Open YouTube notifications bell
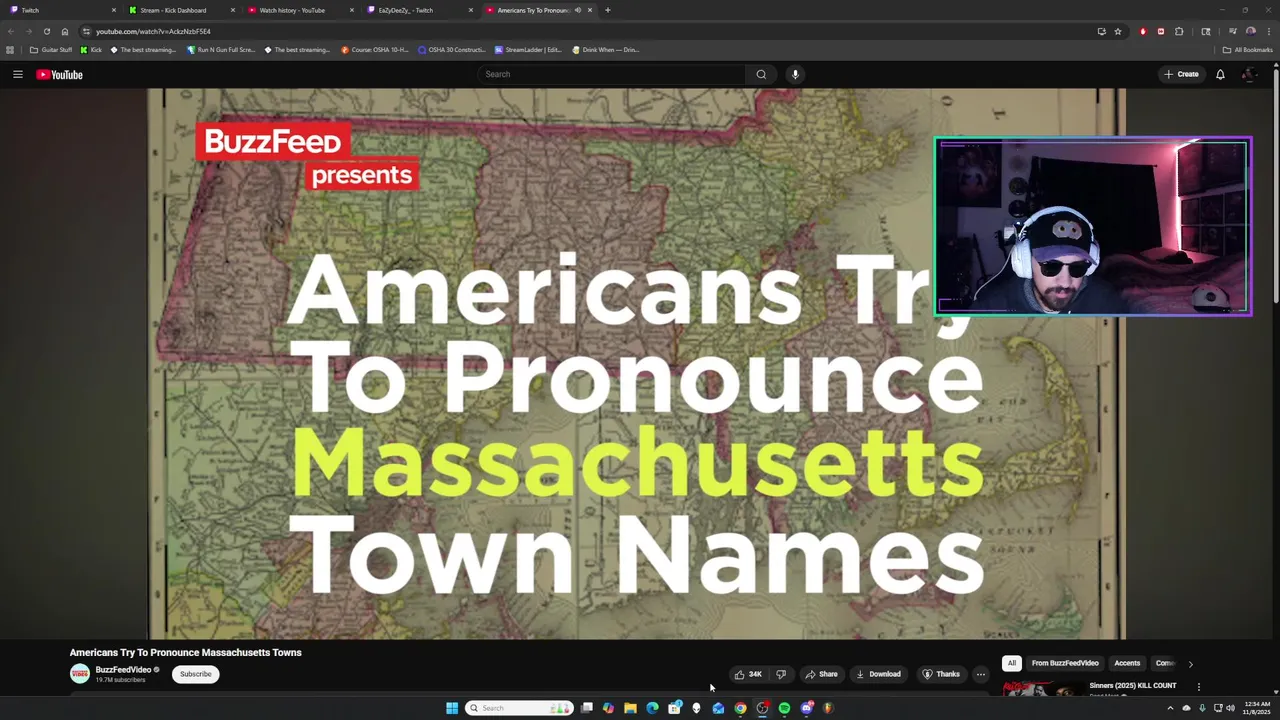 coord(1220,74)
